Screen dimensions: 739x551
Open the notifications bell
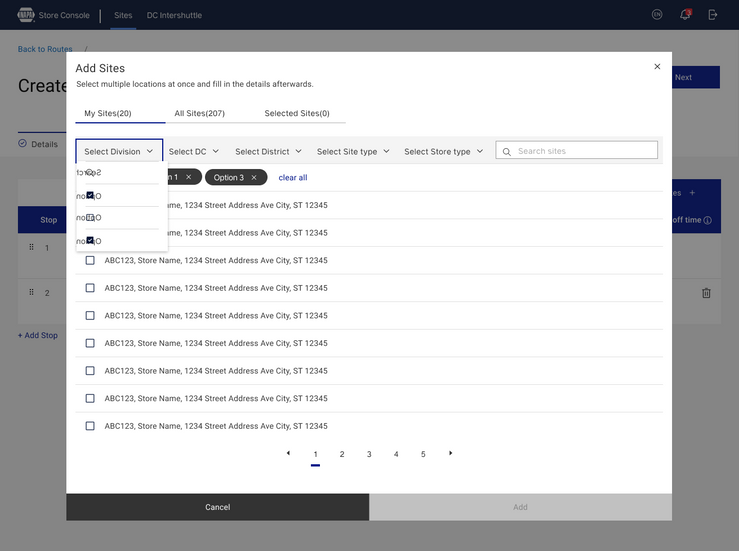pos(685,15)
